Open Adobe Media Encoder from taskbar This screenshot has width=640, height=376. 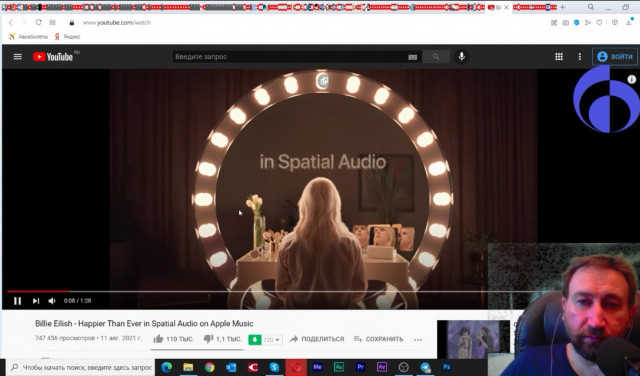pyautogui.click(x=317, y=367)
